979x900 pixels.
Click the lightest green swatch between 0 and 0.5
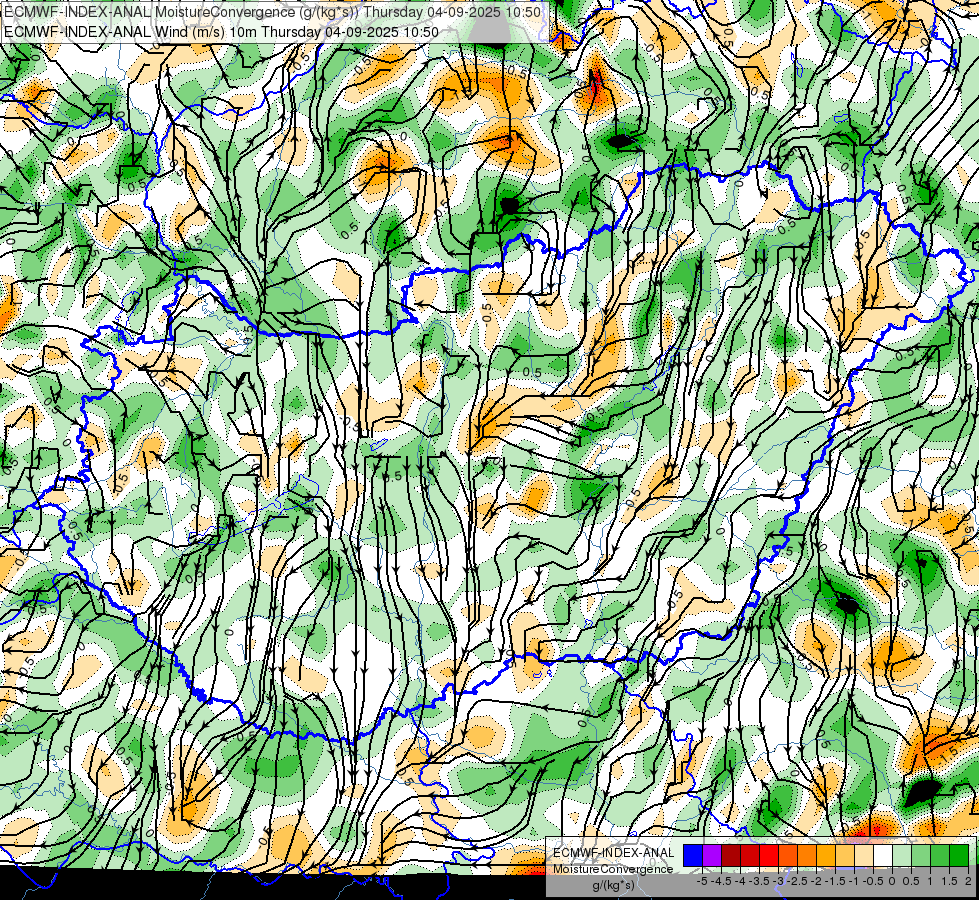click(x=902, y=855)
